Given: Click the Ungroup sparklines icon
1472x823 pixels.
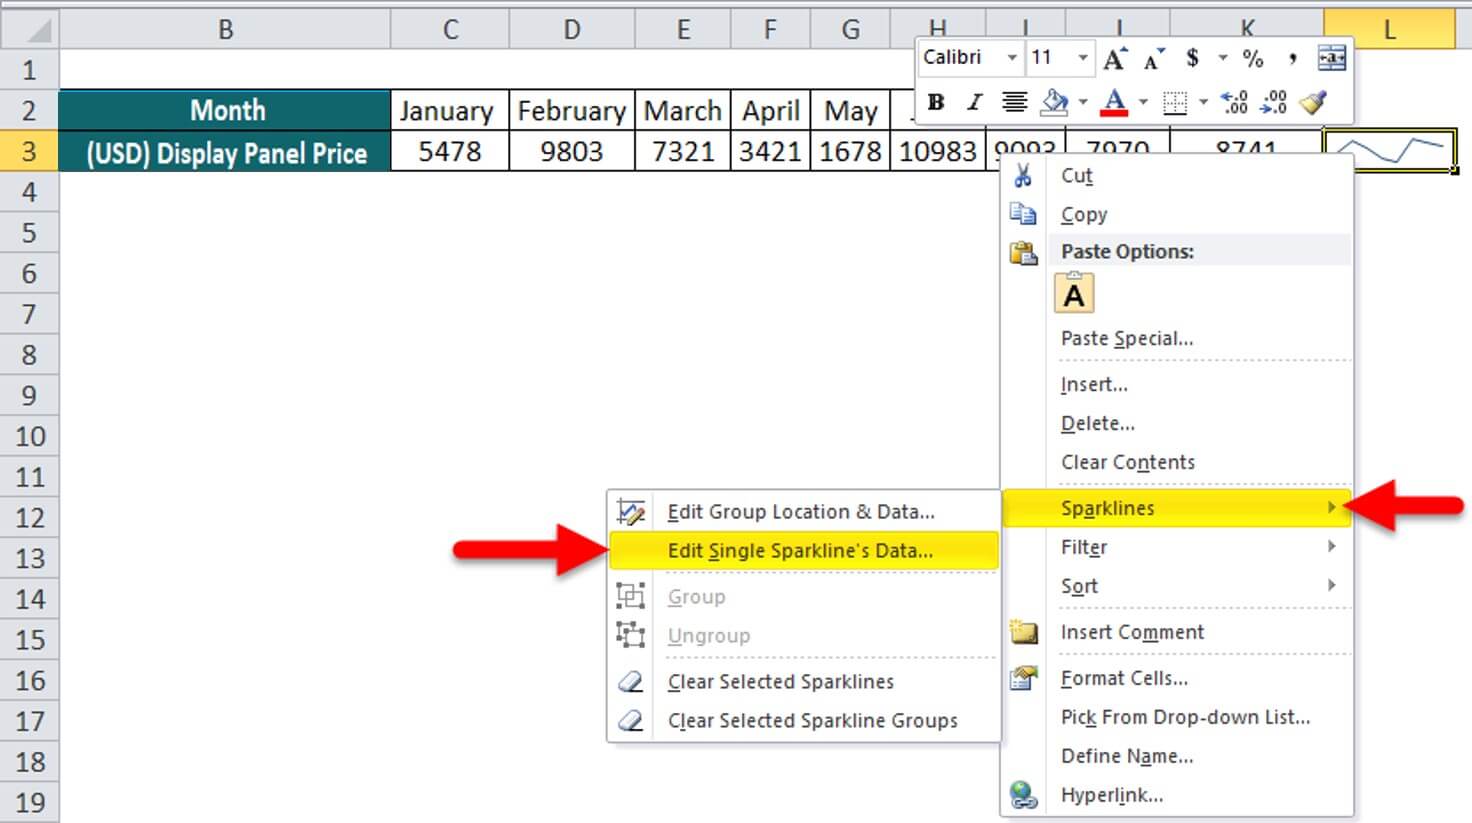Looking at the screenshot, I should click(630, 635).
